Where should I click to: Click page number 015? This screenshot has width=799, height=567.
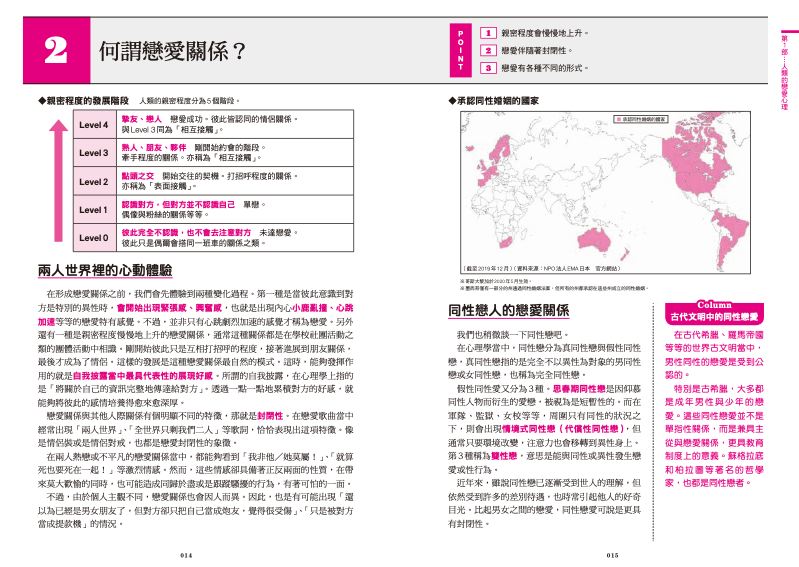coord(612,555)
